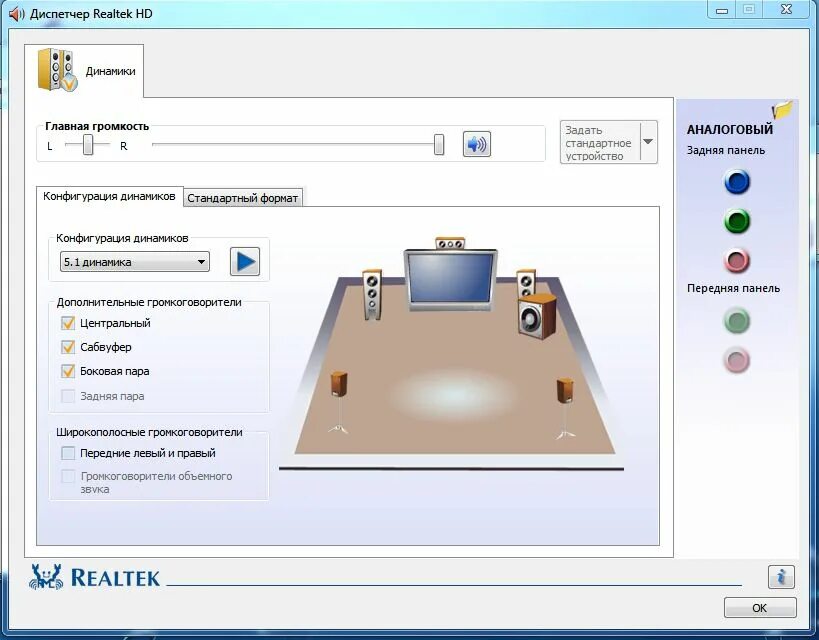
Task: Click the Дополнительные громкоговорители group label
Action: [149, 302]
